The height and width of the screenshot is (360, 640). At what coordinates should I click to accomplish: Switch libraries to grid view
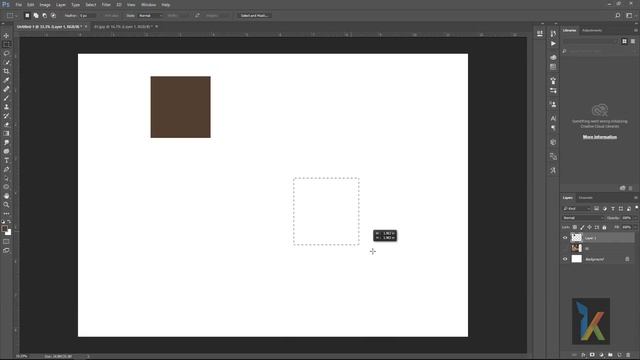point(624,41)
